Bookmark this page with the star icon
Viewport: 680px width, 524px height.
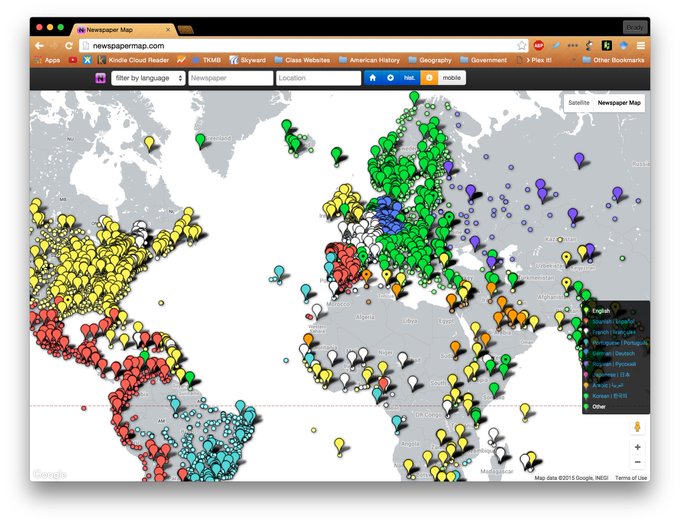[522, 45]
